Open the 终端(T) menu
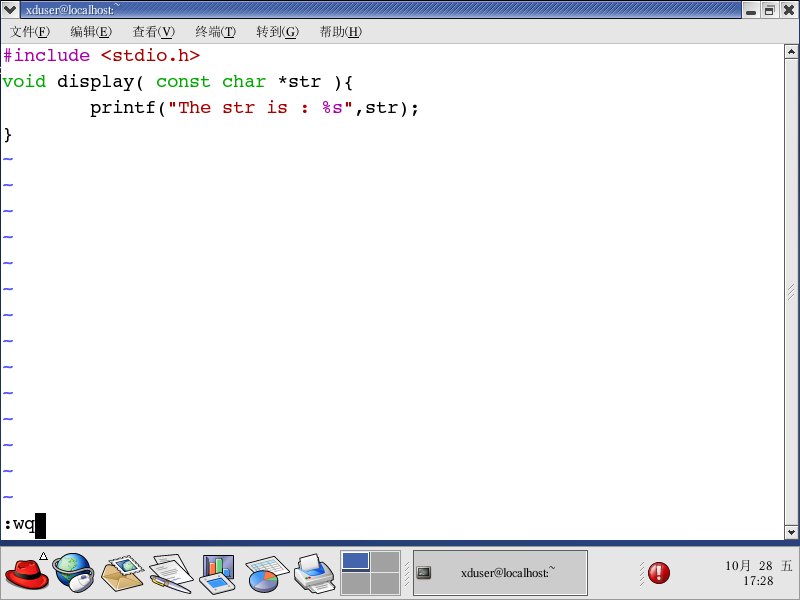 pyautogui.click(x=215, y=32)
